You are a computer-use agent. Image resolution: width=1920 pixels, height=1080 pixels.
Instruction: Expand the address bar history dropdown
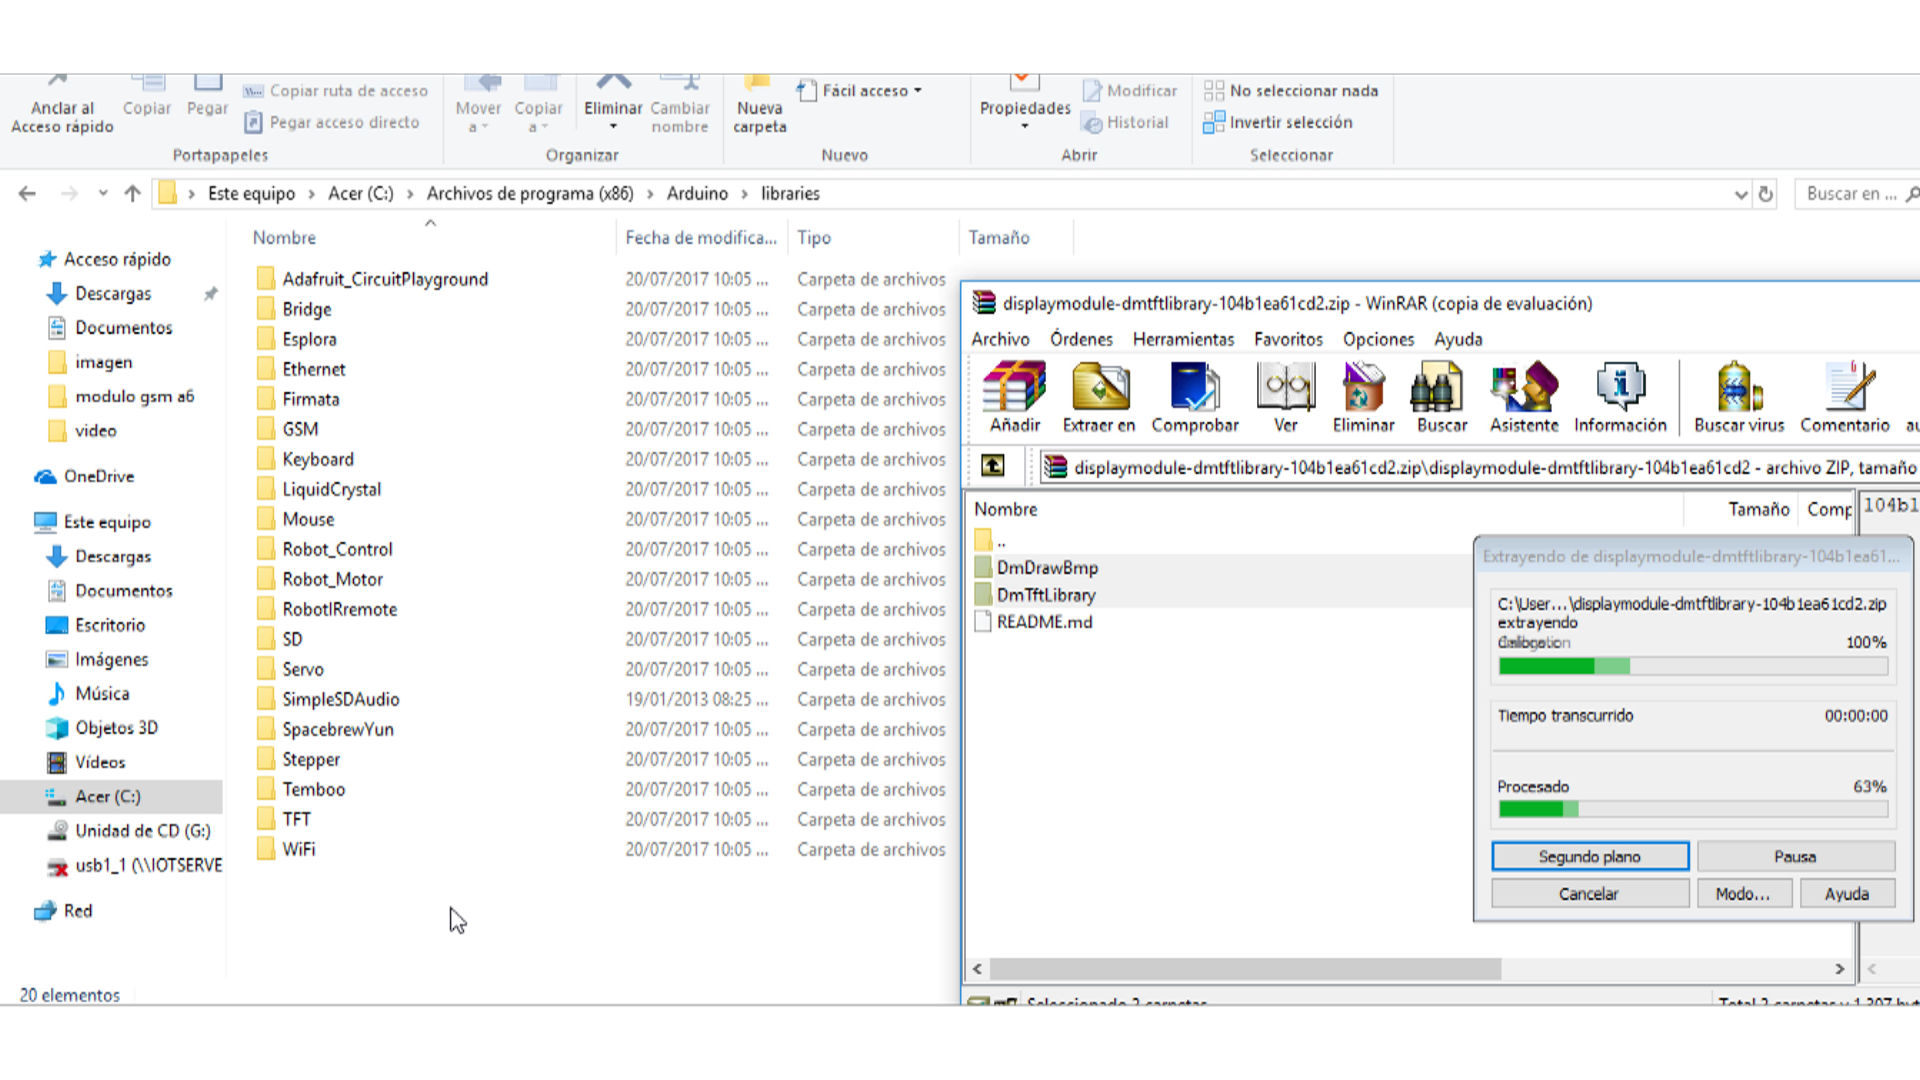[1740, 194]
